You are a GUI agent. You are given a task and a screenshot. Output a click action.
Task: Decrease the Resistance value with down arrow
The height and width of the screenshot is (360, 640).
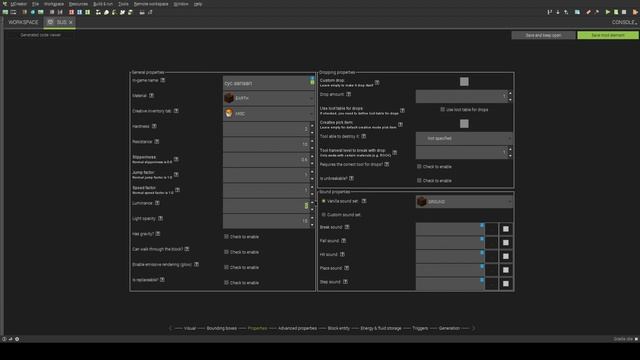point(312,148)
